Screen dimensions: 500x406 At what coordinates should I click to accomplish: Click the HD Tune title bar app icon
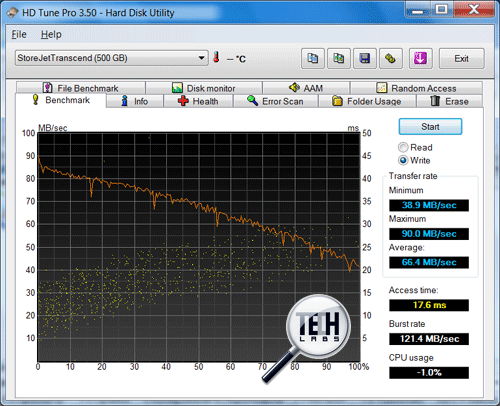click(12, 13)
